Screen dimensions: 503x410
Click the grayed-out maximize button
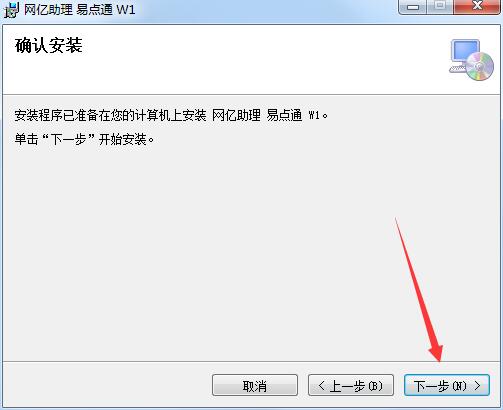click(x=440, y=6)
